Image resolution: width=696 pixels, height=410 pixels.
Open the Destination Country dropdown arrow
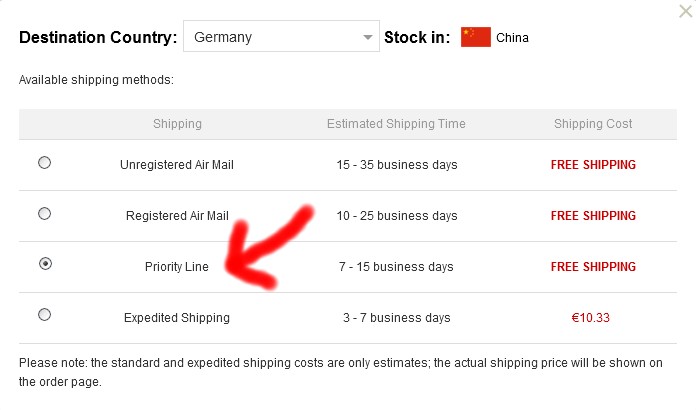(x=368, y=37)
